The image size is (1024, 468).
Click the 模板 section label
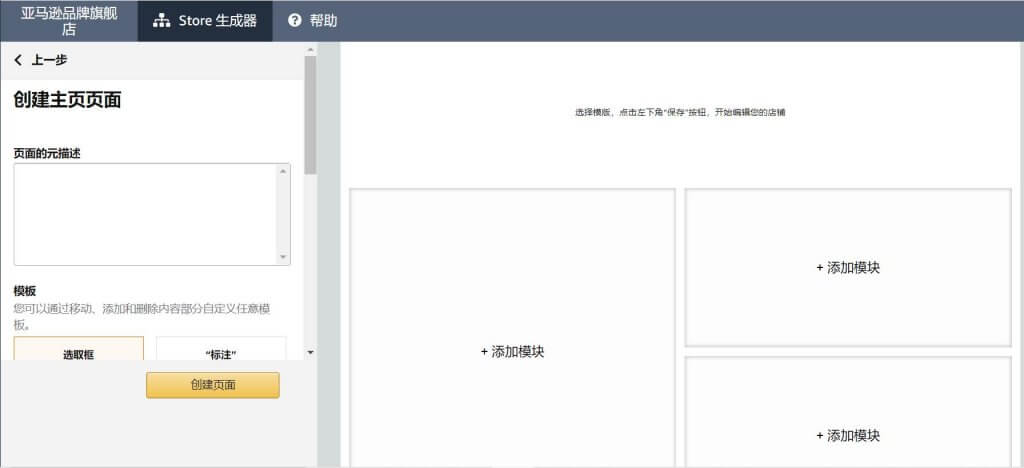pyautogui.click(x=25, y=291)
